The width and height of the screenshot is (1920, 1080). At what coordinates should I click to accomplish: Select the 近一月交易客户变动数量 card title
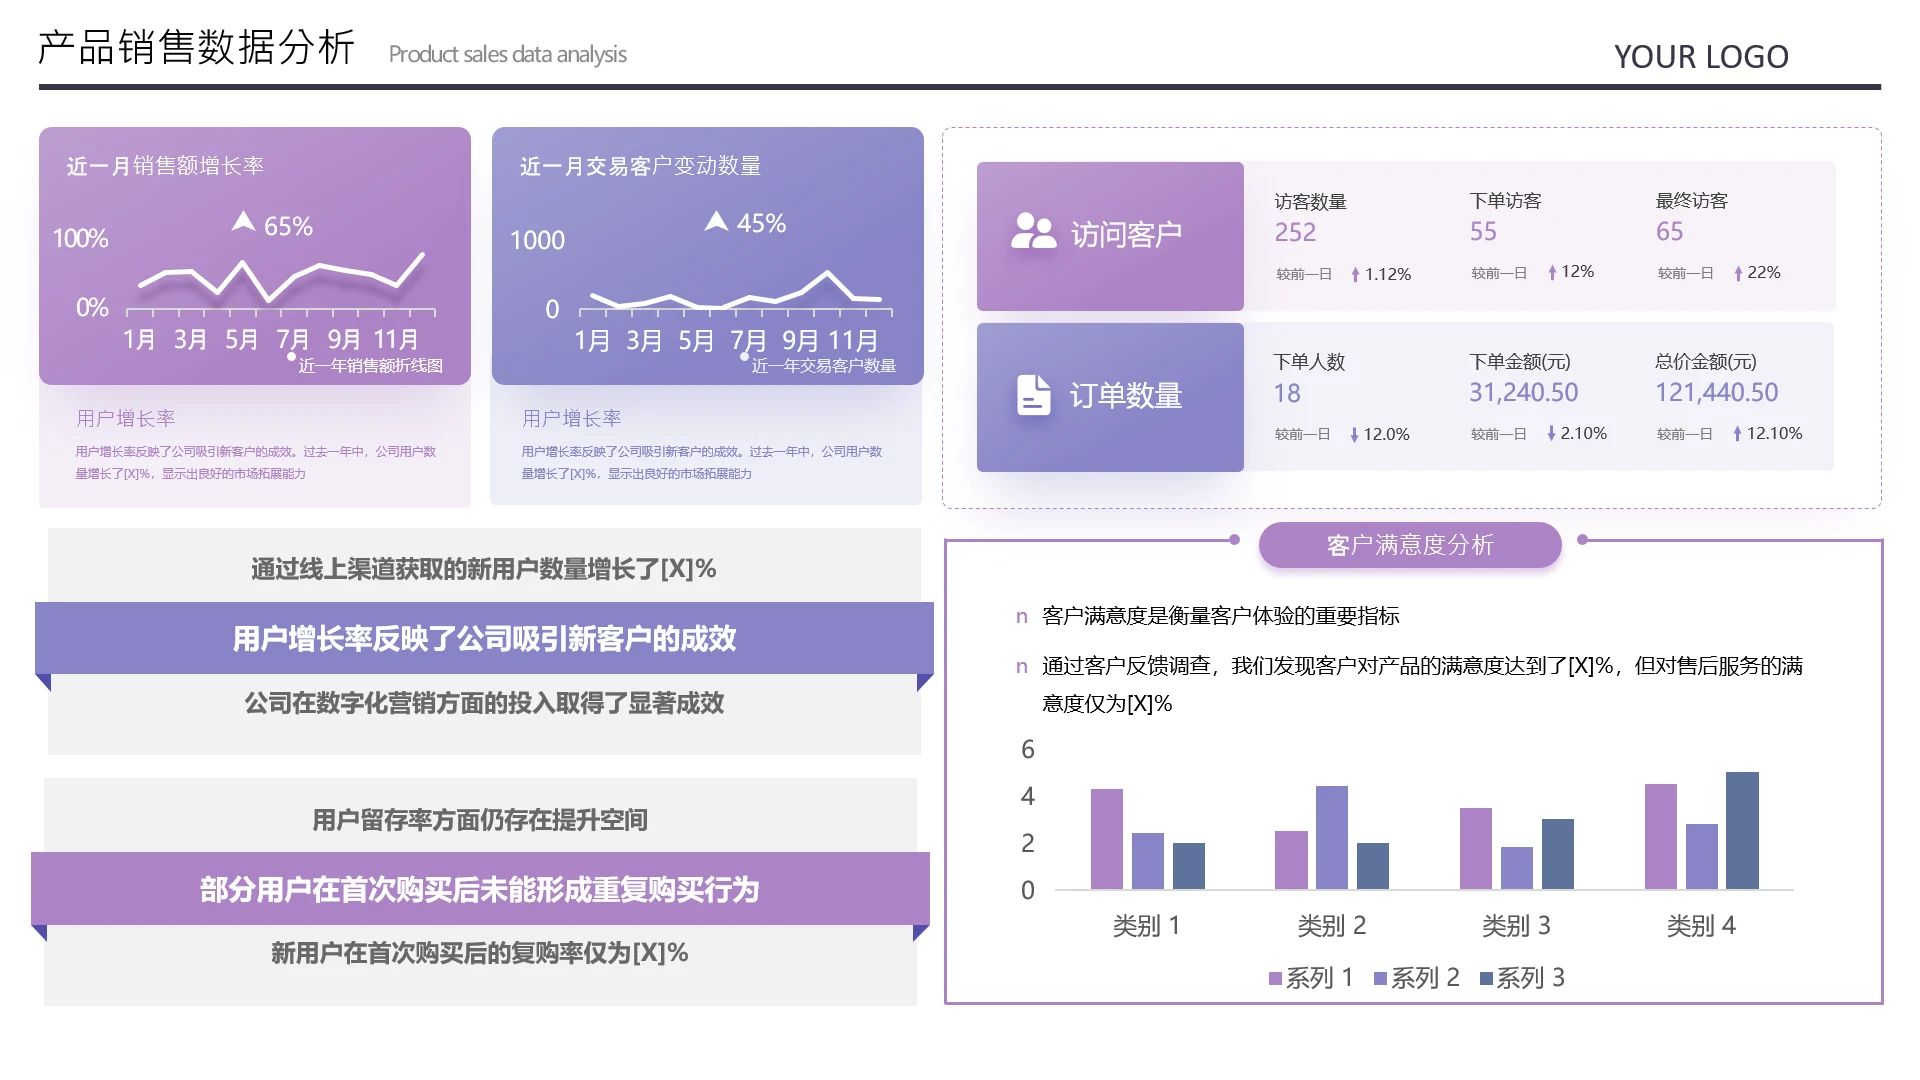640,166
